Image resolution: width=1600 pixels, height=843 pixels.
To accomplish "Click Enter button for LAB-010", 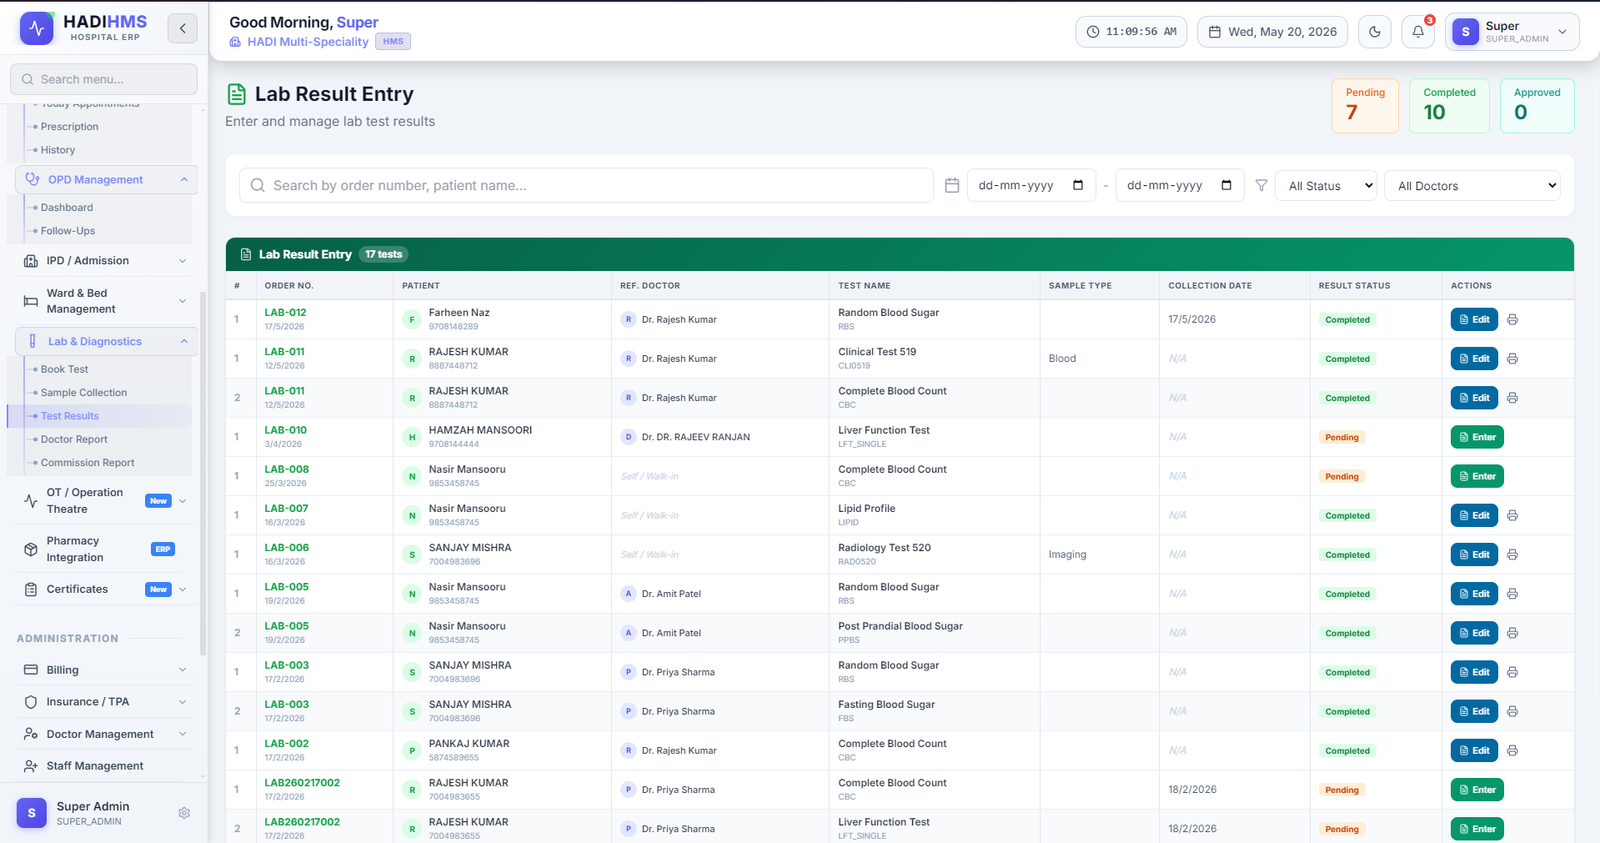I will (1477, 437).
